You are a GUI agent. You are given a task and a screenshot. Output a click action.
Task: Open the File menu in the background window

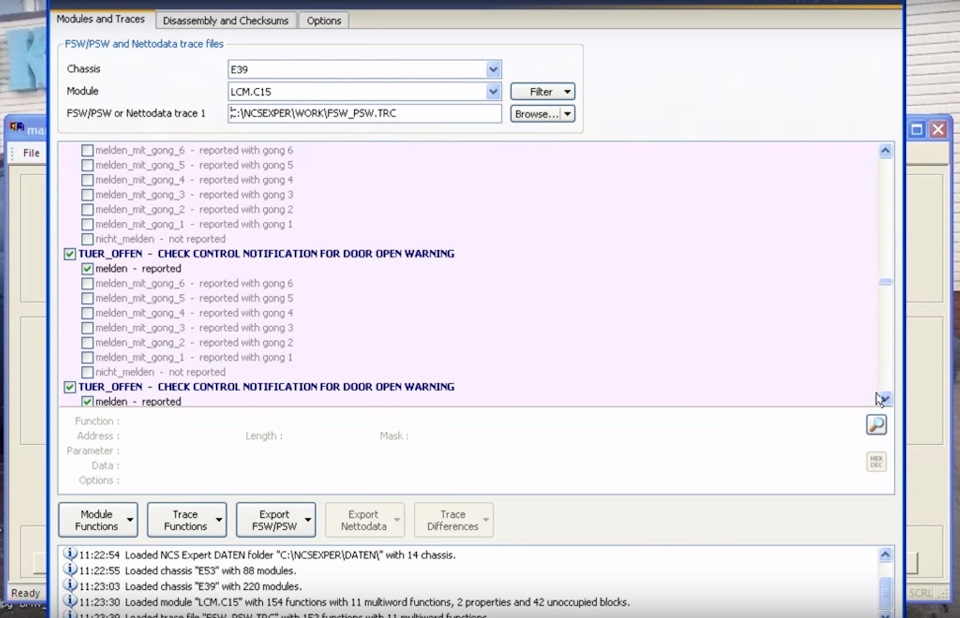[x=31, y=153]
